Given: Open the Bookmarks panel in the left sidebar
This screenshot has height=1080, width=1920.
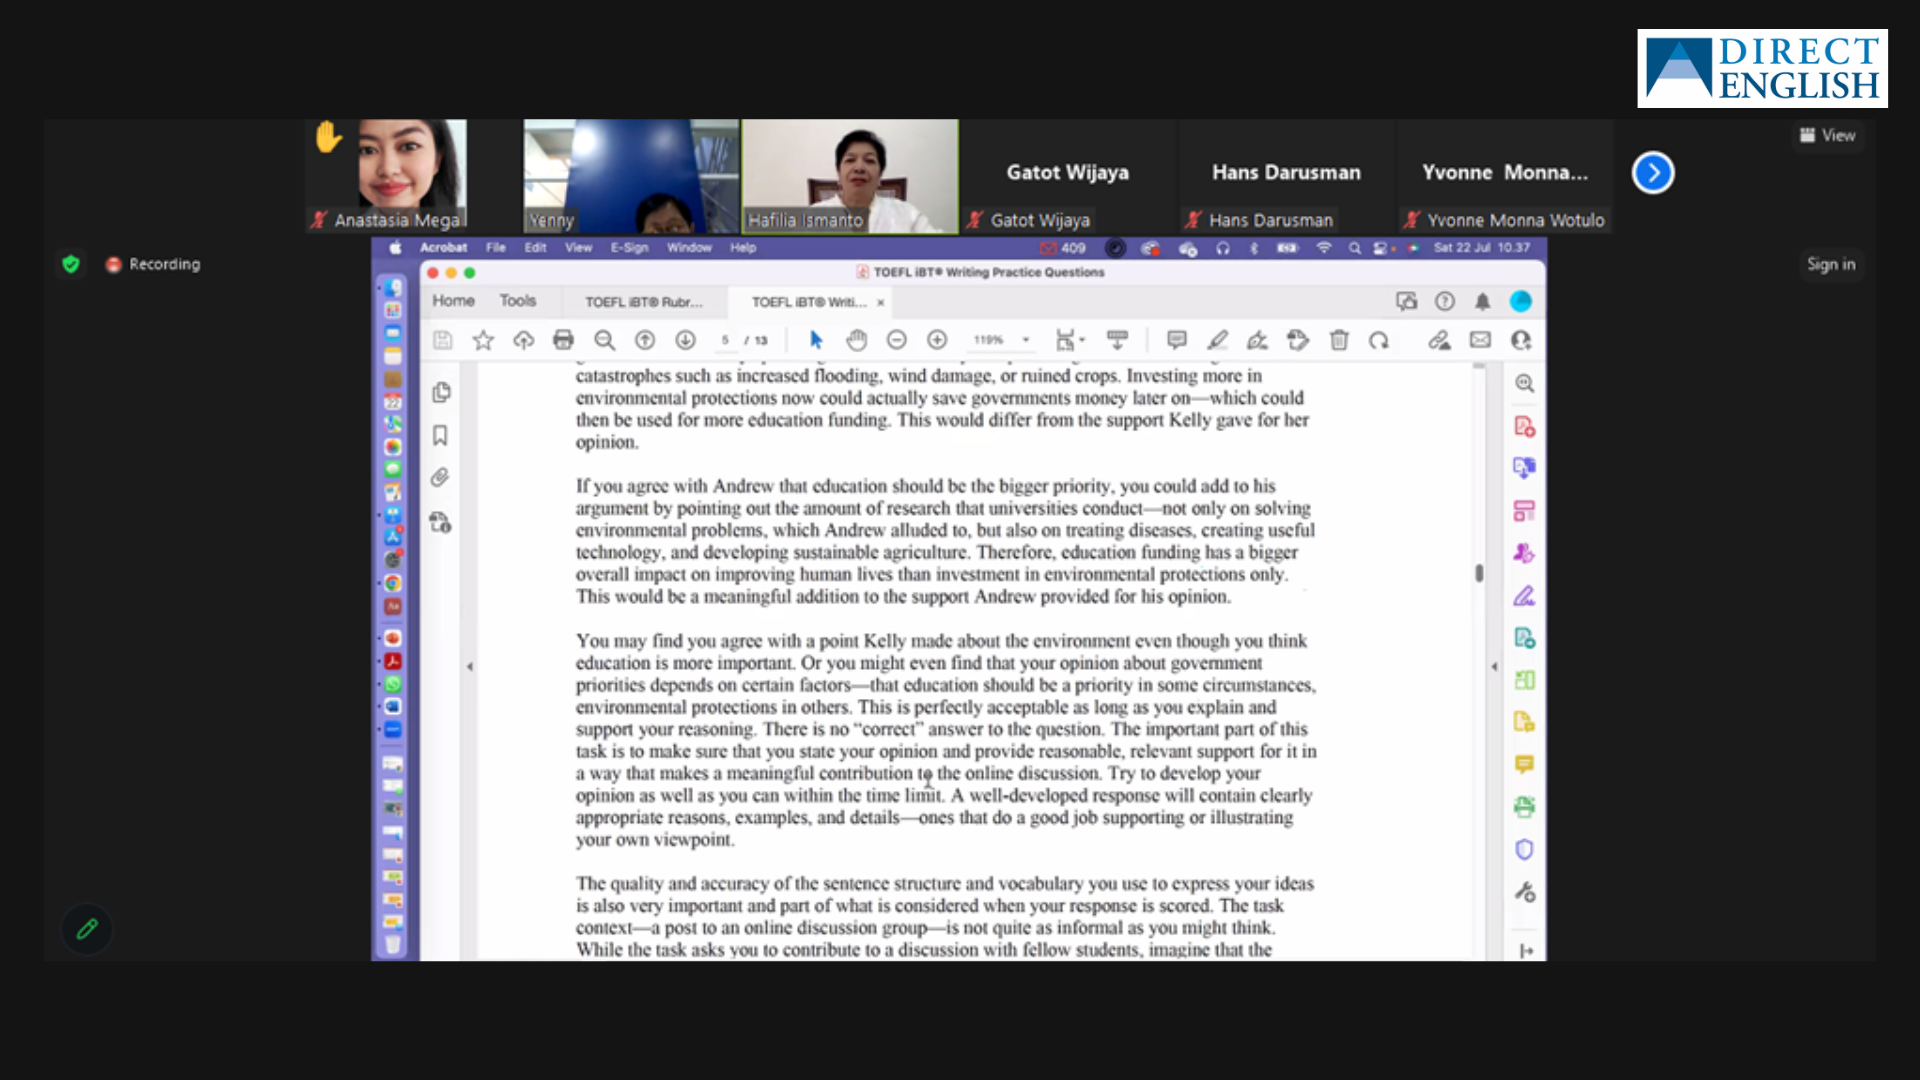Looking at the screenshot, I should point(440,435).
